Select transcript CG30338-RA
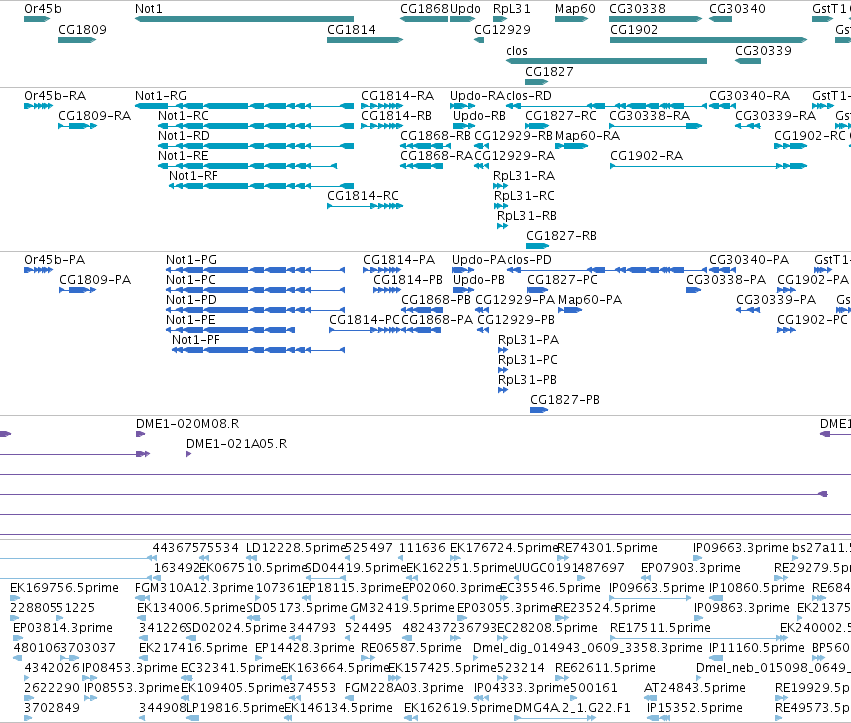 (650, 116)
